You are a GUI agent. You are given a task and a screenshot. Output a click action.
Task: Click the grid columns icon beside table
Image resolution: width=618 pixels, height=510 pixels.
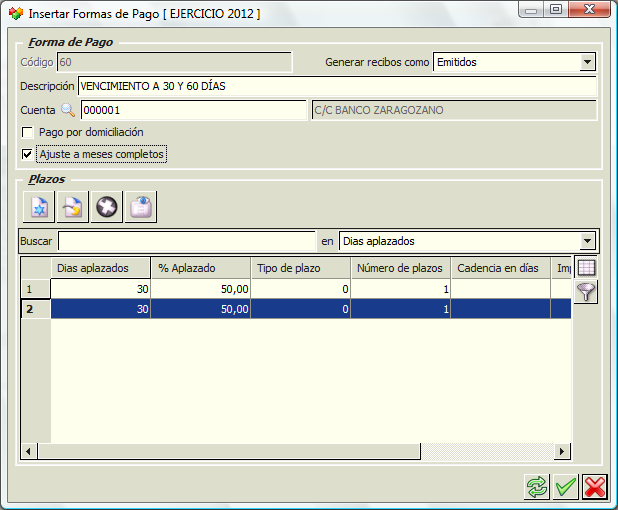[x=586, y=268]
